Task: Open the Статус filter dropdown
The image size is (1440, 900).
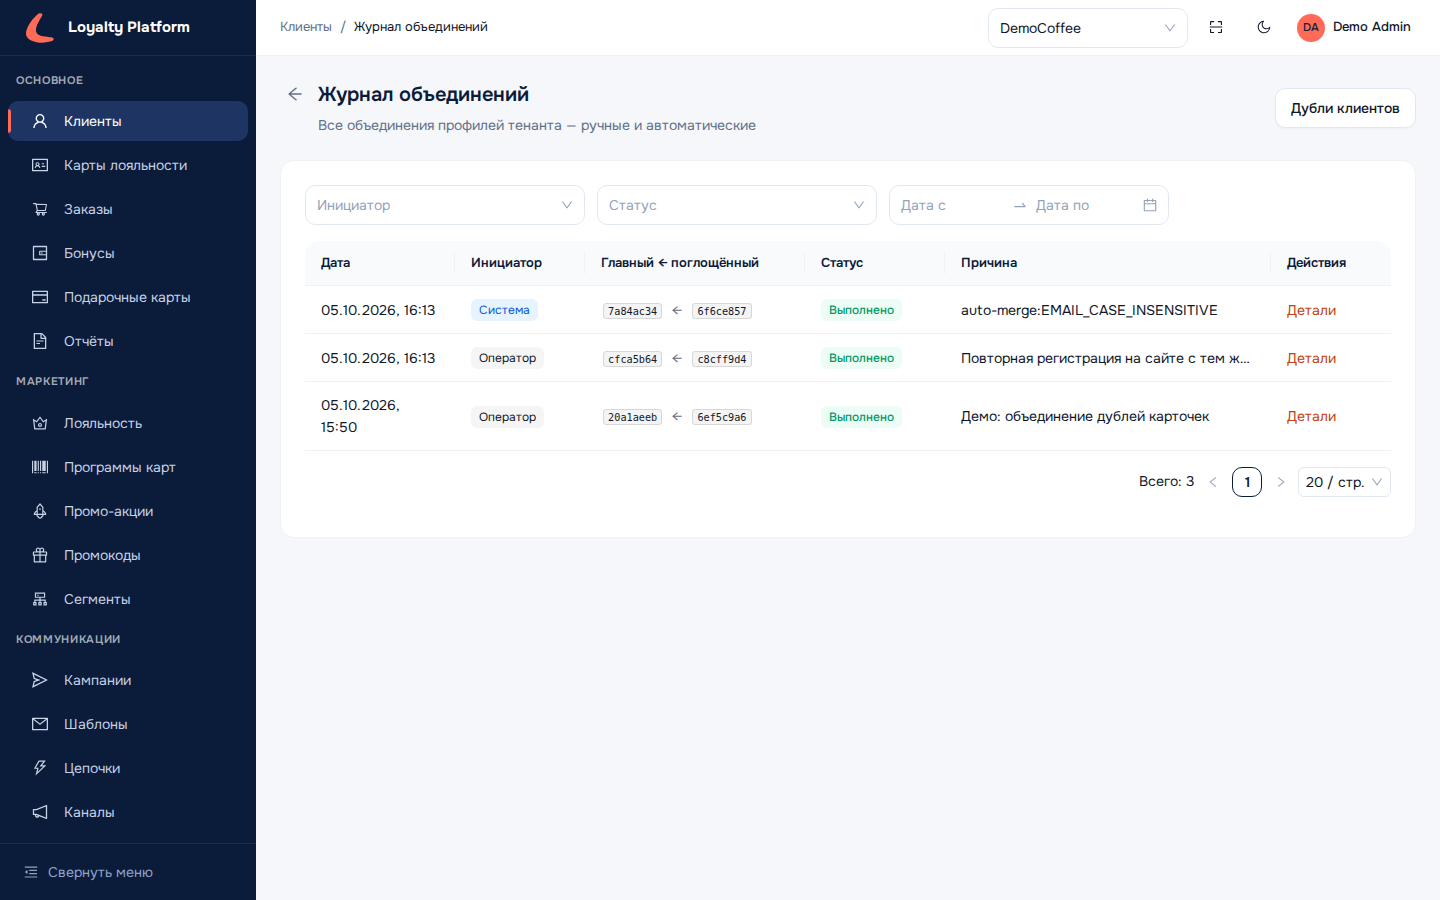Action: [x=737, y=205]
